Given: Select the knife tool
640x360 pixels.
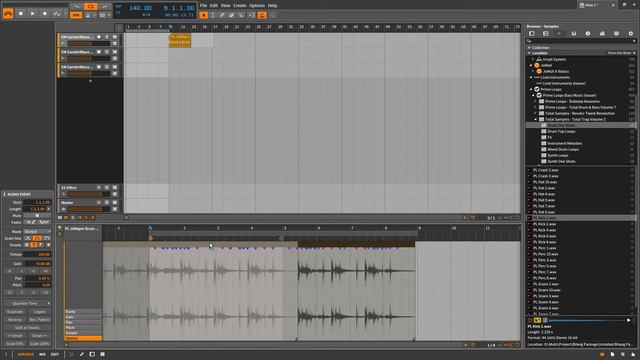Looking at the screenshot, I should coord(241,15).
